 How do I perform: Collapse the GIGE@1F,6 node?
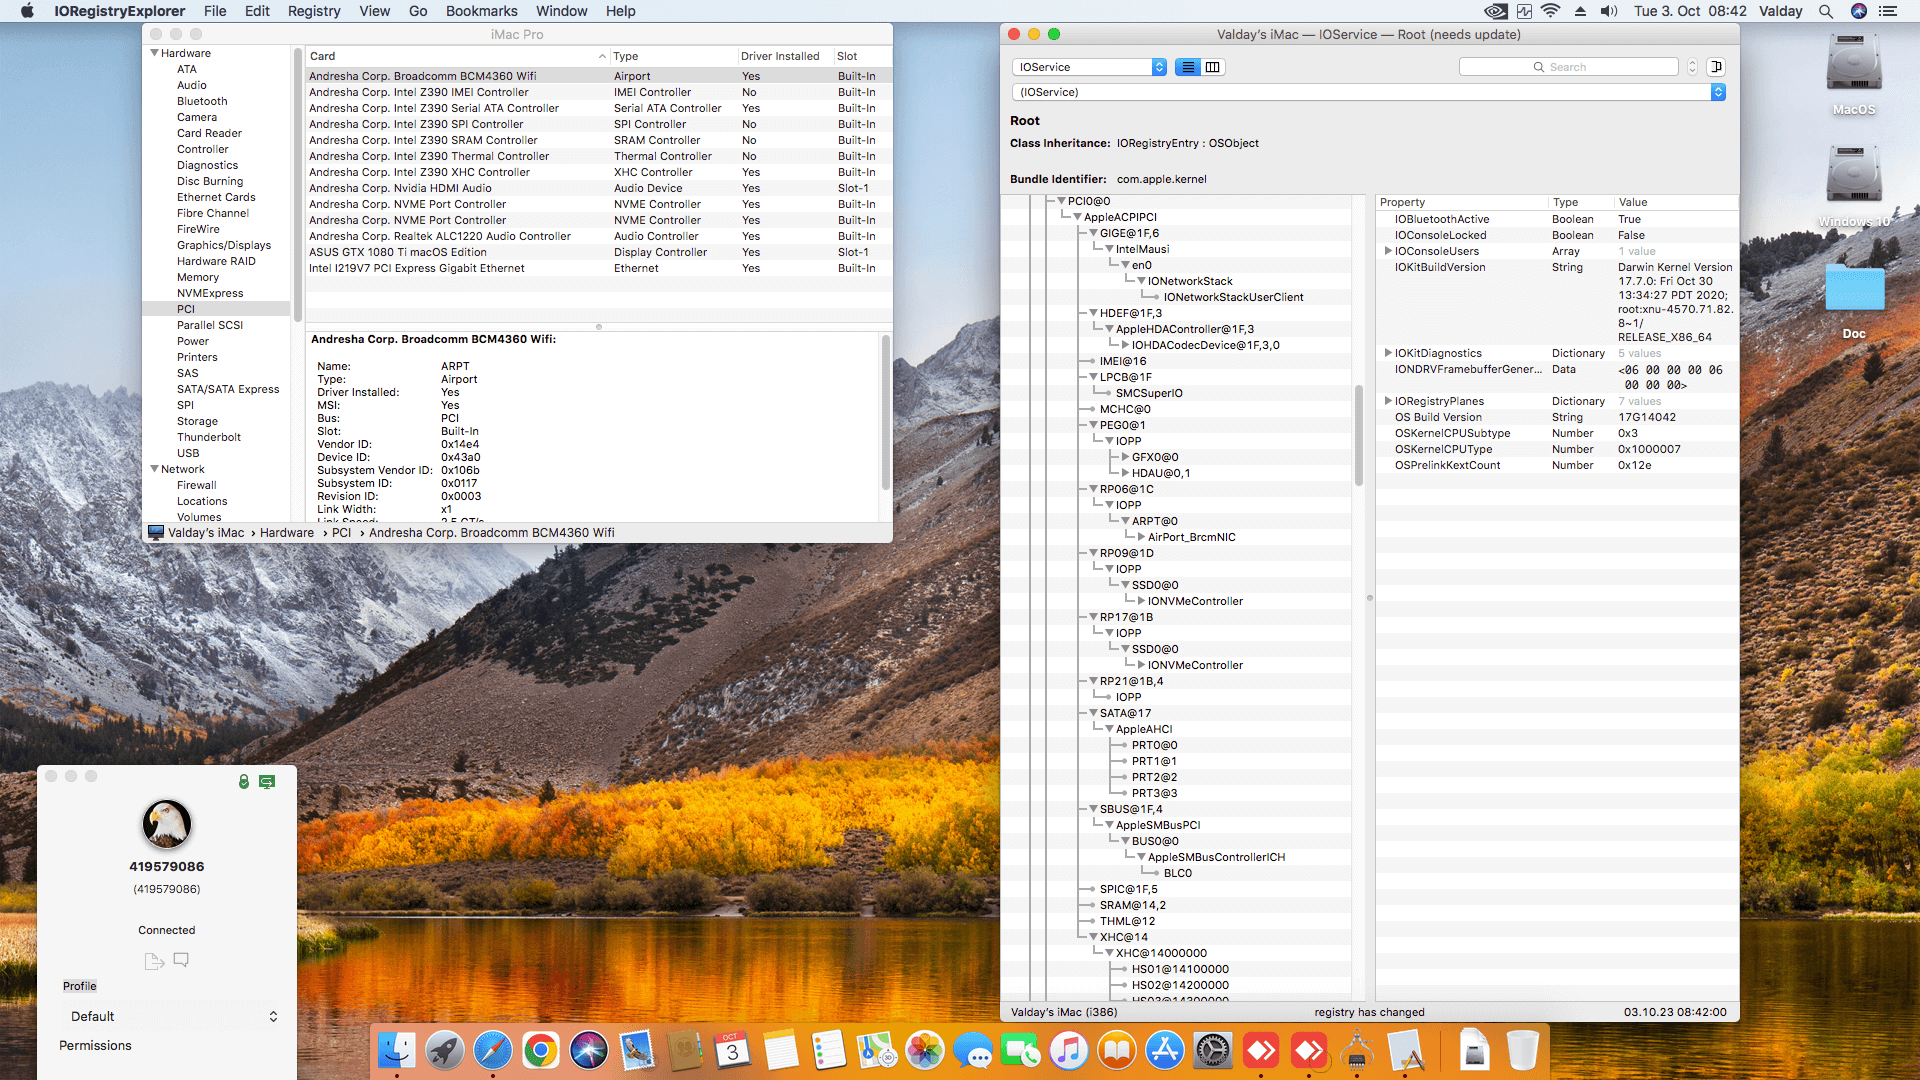[1093, 233]
